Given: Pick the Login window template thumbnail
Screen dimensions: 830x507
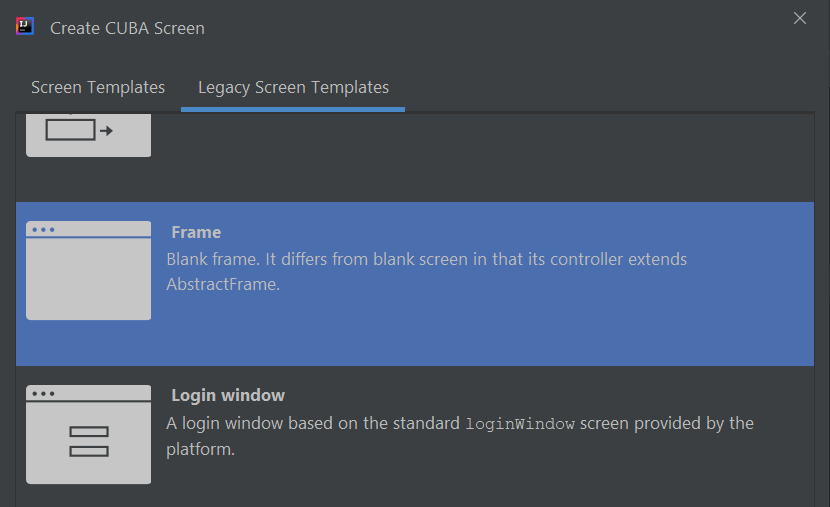Looking at the screenshot, I should pos(88,434).
